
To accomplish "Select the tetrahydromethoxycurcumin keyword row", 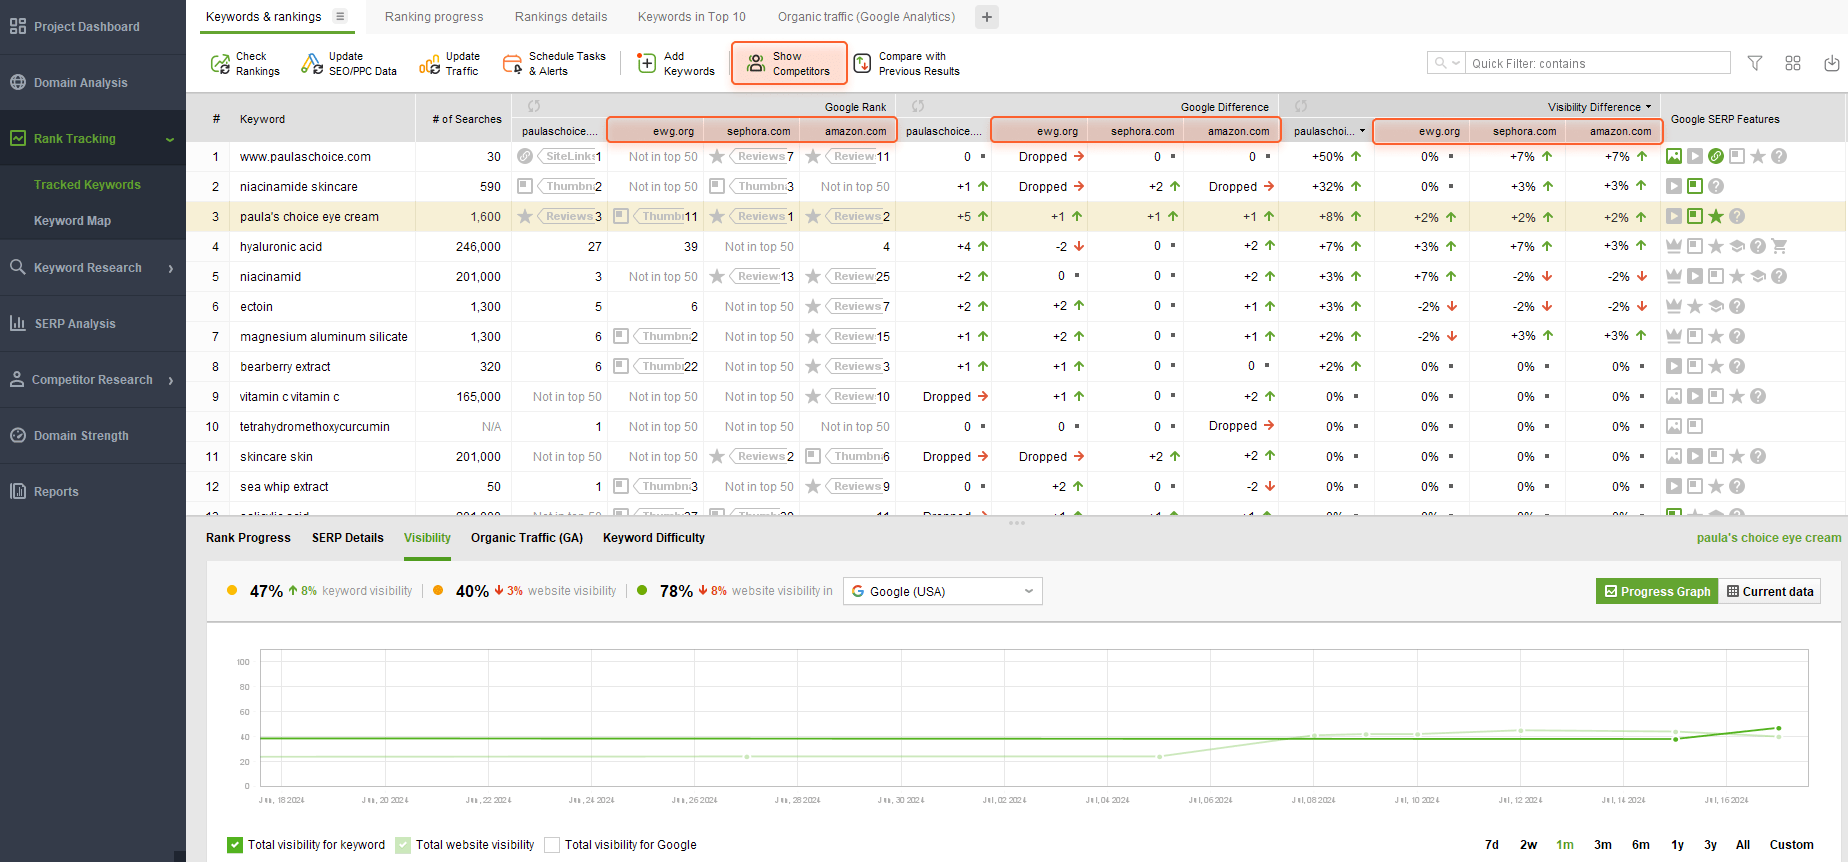I will point(1017,426).
